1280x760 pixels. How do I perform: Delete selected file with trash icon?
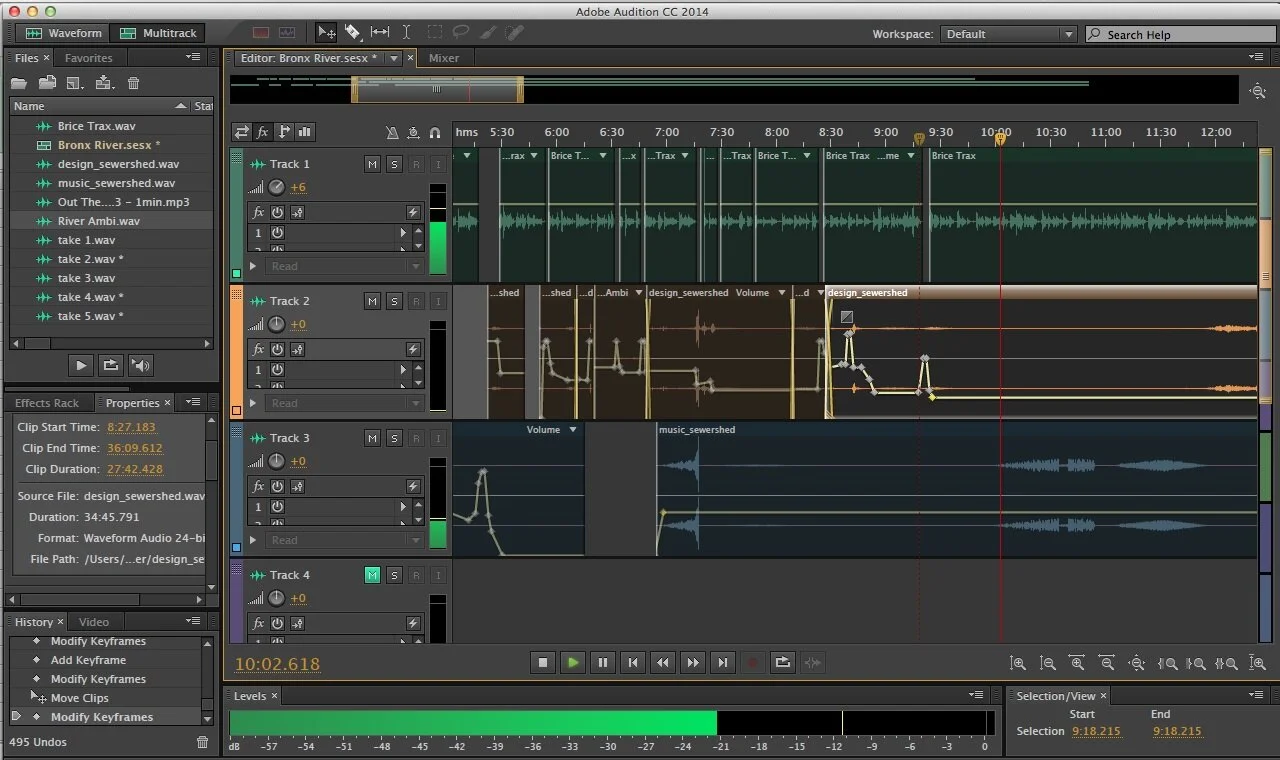coord(134,83)
